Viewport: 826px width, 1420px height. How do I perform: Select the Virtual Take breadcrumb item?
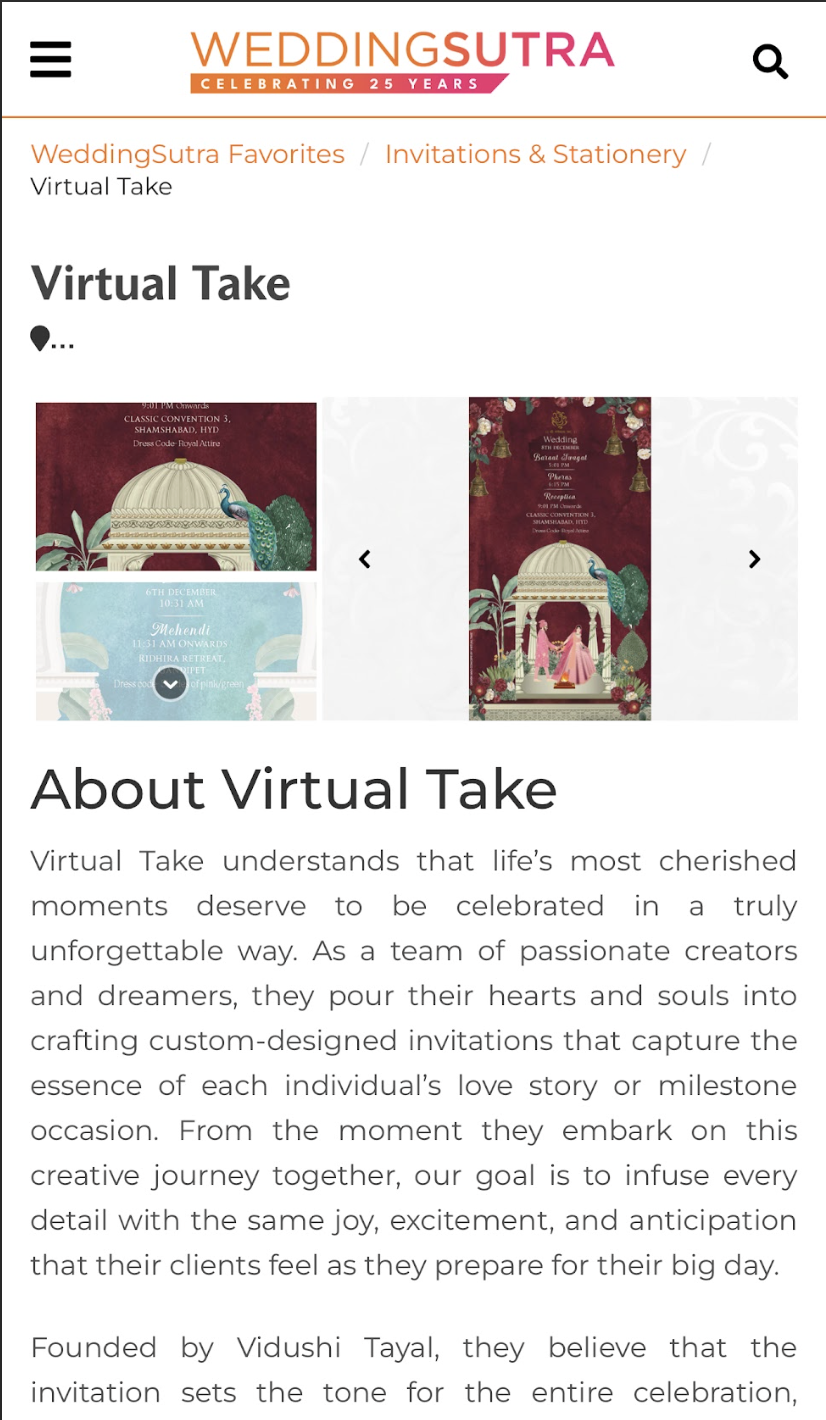(101, 186)
